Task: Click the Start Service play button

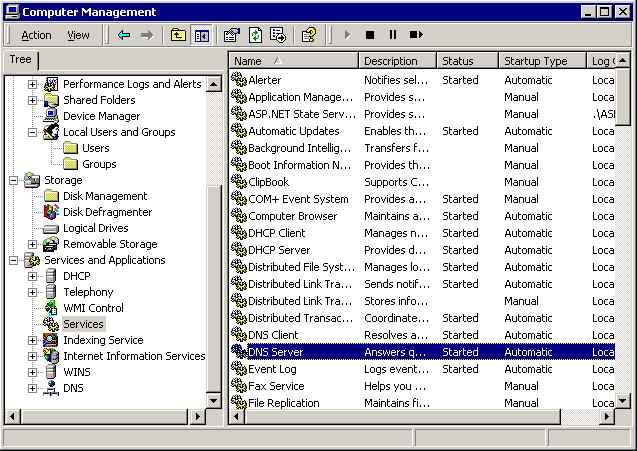Action: coord(347,35)
